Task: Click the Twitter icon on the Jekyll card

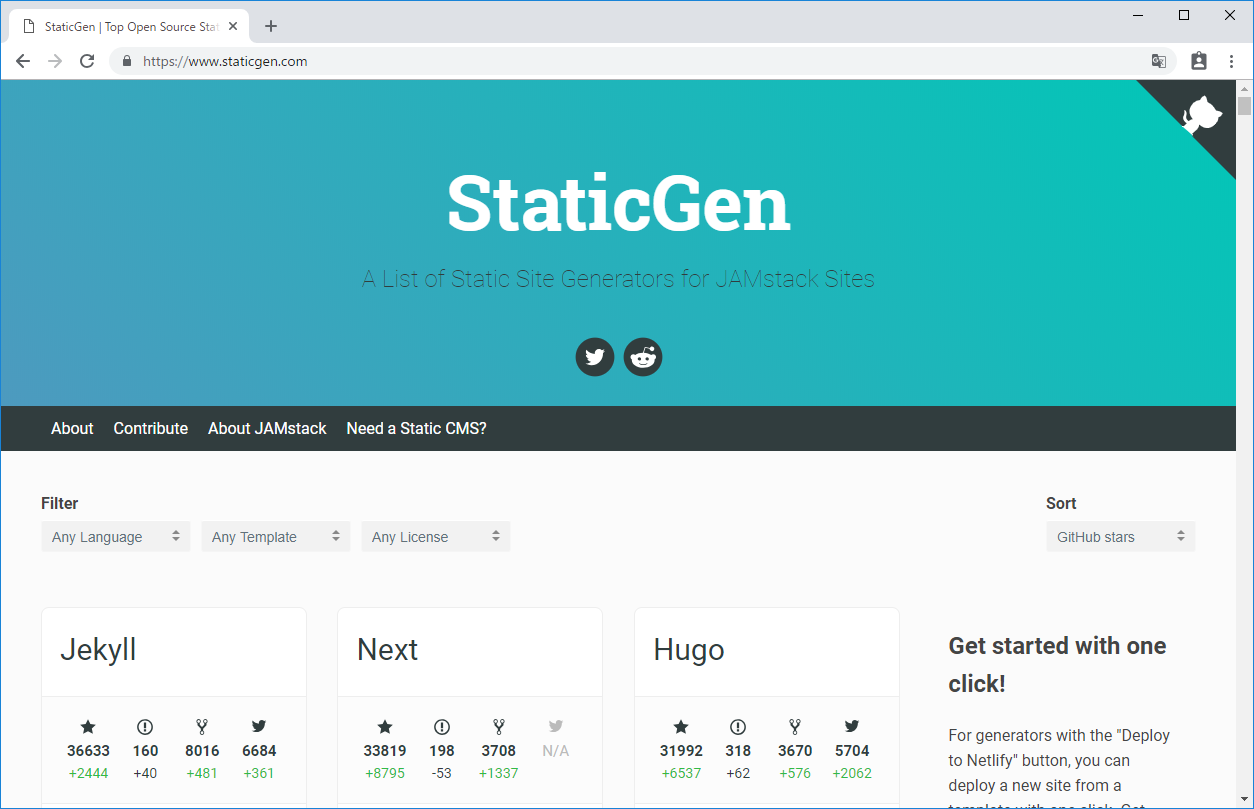Action: [x=259, y=727]
